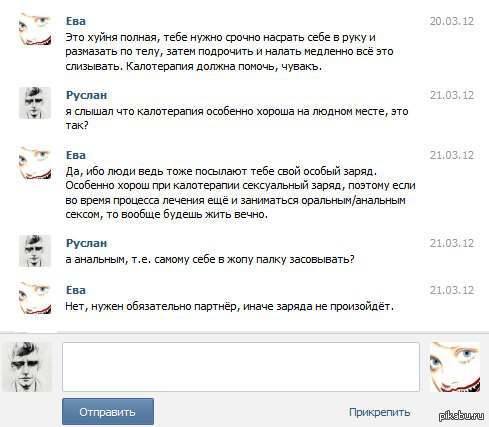This screenshot has width=489, height=427.
Task: Click the 20.03.12 date stamp
Action: pyautogui.click(x=452, y=21)
